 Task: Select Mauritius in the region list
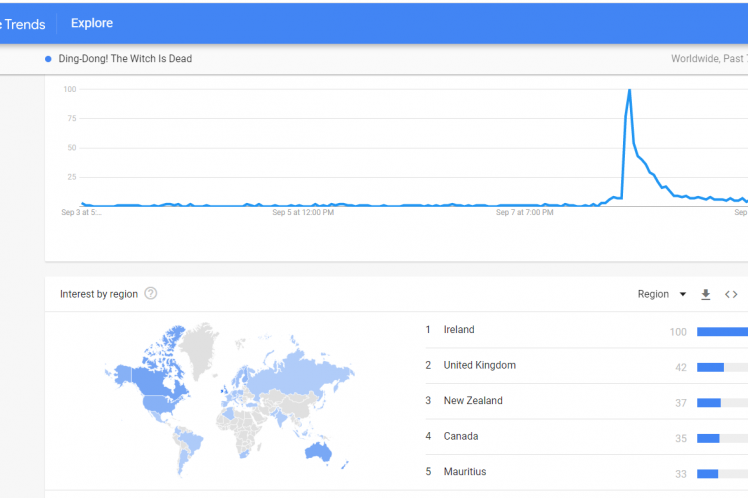pos(465,472)
